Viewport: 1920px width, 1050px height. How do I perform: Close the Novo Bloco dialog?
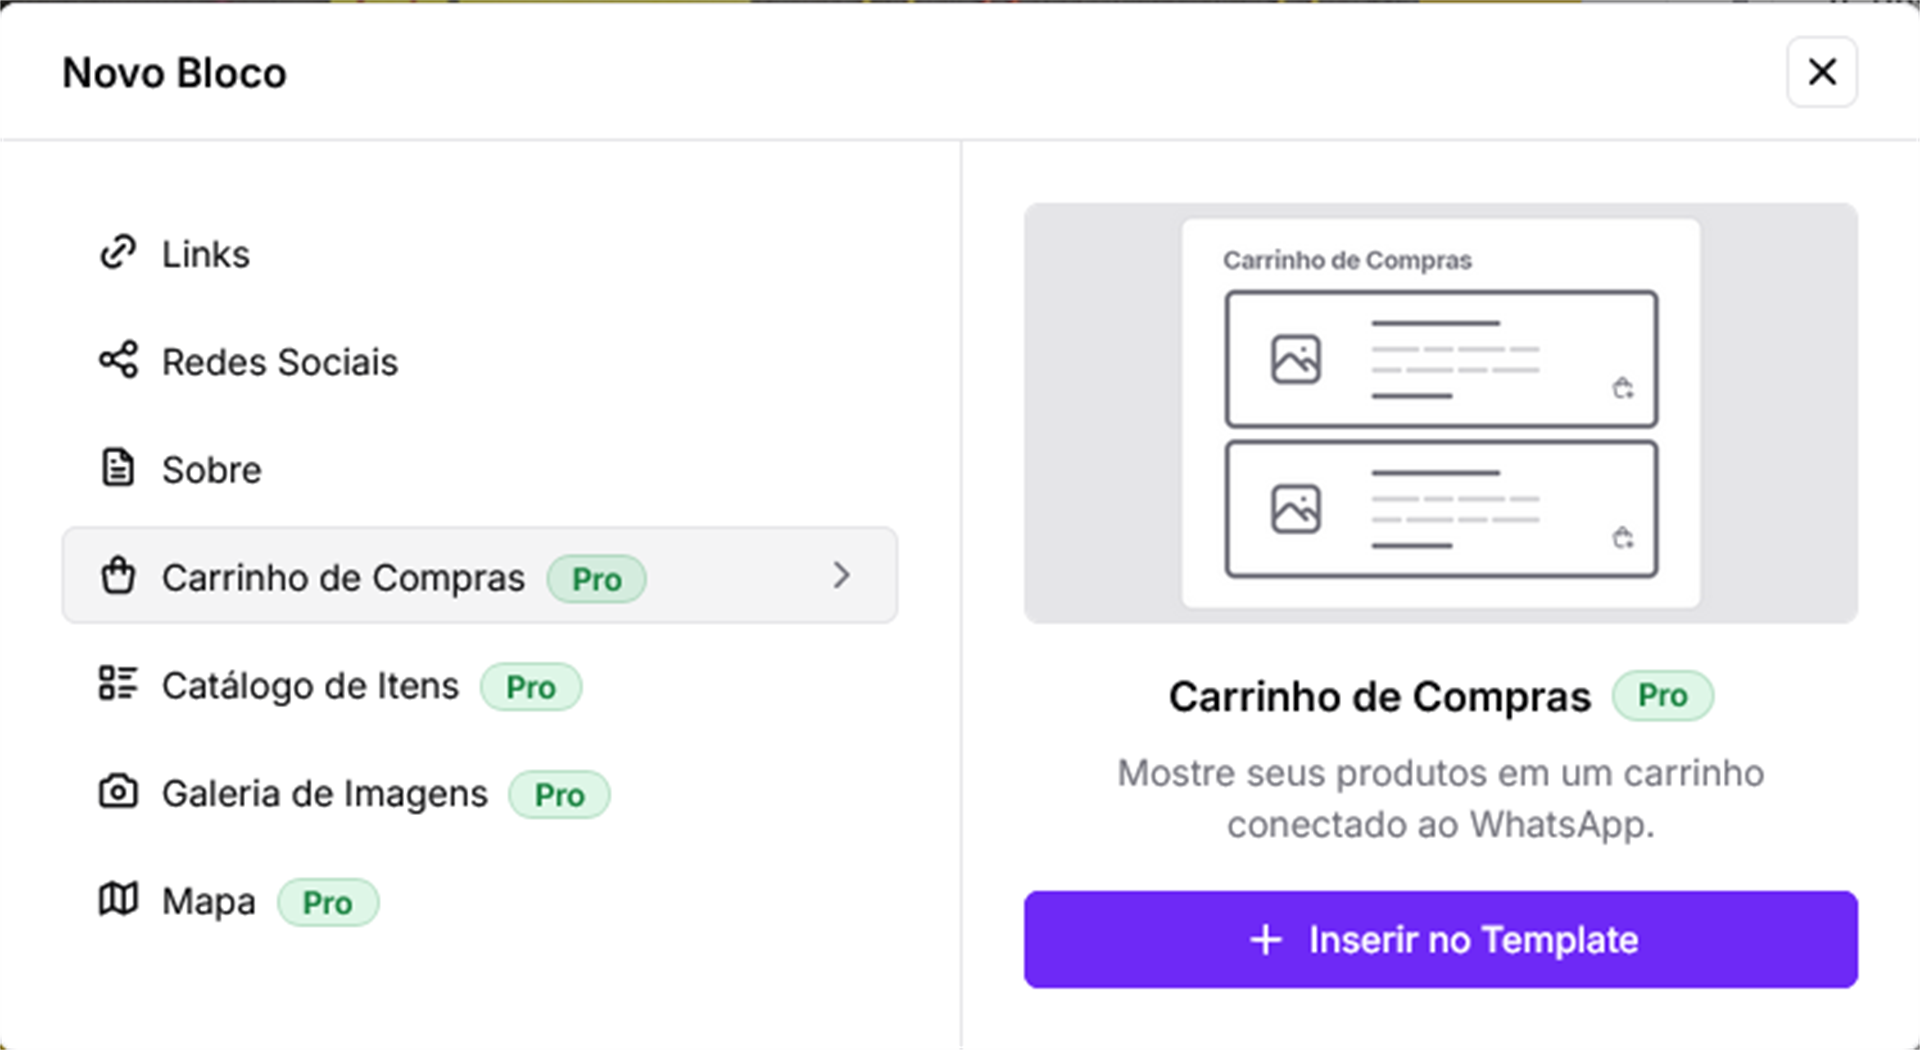(x=1822, y=72)
